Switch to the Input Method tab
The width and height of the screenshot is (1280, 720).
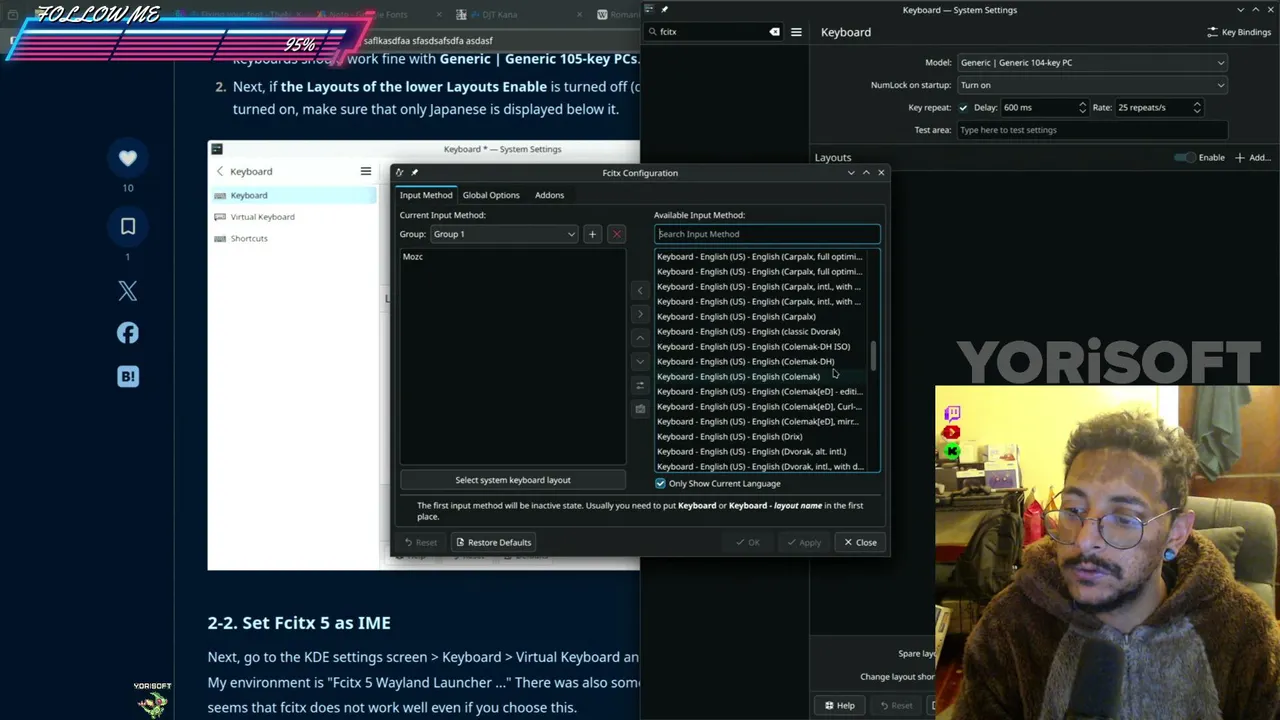point(426,195)
